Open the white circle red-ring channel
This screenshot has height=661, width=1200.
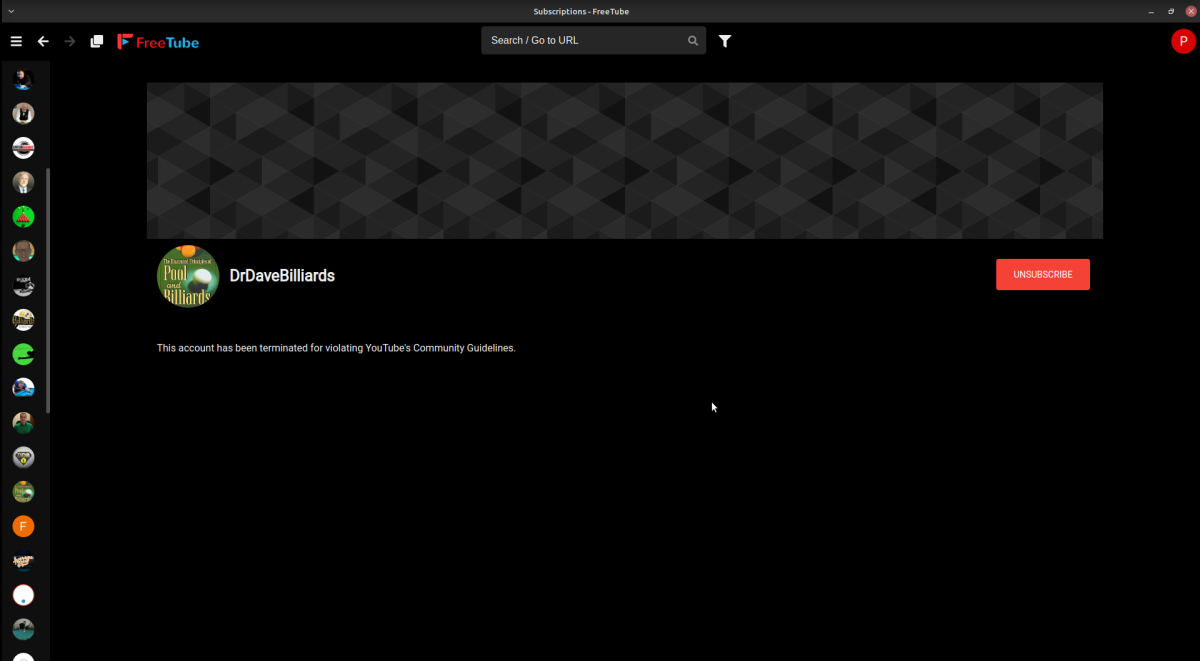click(23, 595)
